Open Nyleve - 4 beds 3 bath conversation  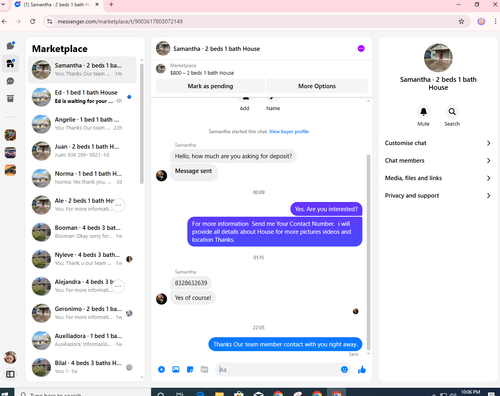click(x=82, y=259)
